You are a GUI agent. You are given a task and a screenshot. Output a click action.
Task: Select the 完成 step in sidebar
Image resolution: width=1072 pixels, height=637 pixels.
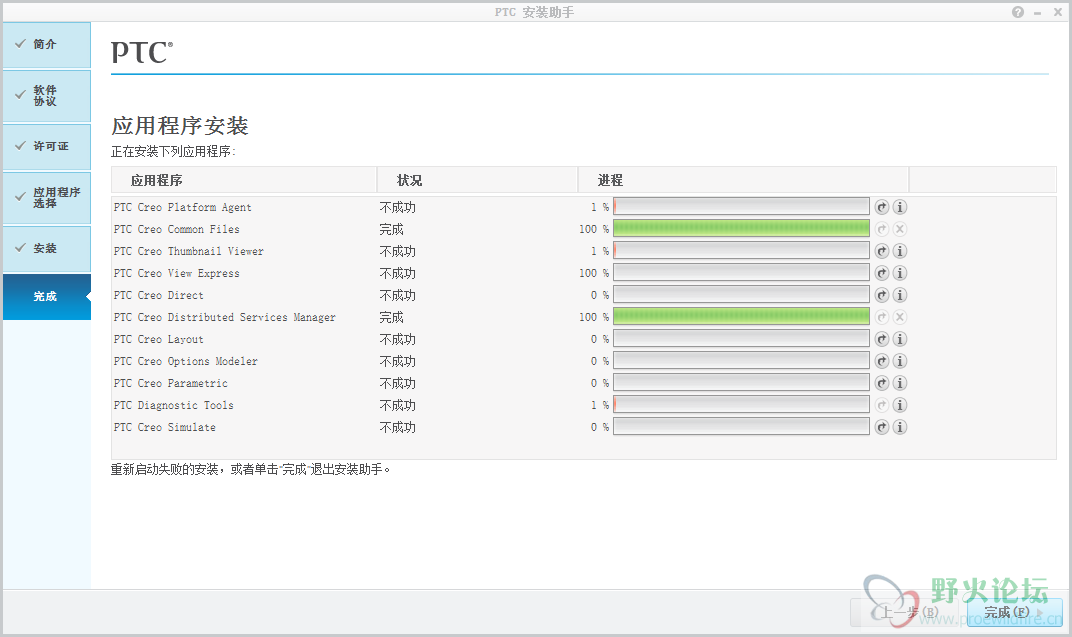[x=46, y=297]
